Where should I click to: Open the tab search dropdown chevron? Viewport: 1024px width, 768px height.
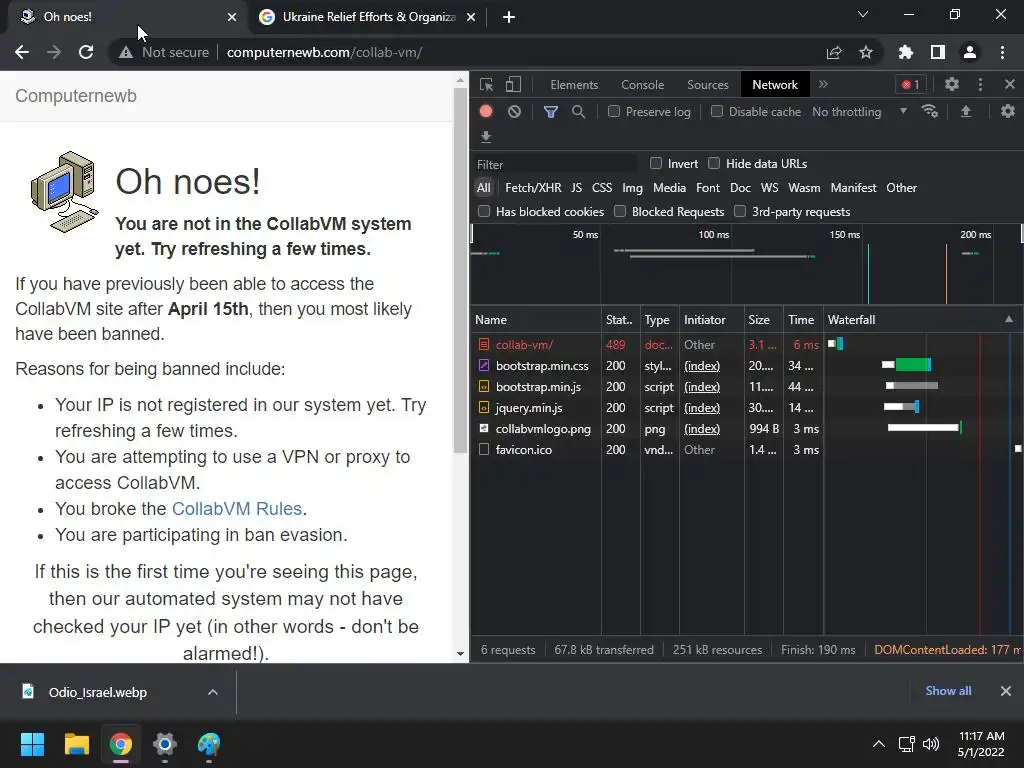pyautogui.click(x=863, y=14)
